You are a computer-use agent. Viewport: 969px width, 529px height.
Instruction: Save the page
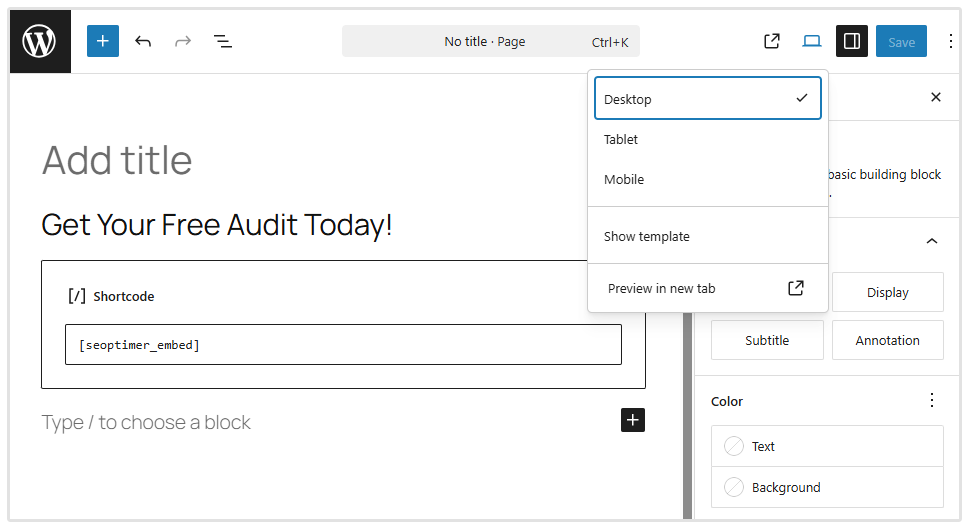(901, 41)
